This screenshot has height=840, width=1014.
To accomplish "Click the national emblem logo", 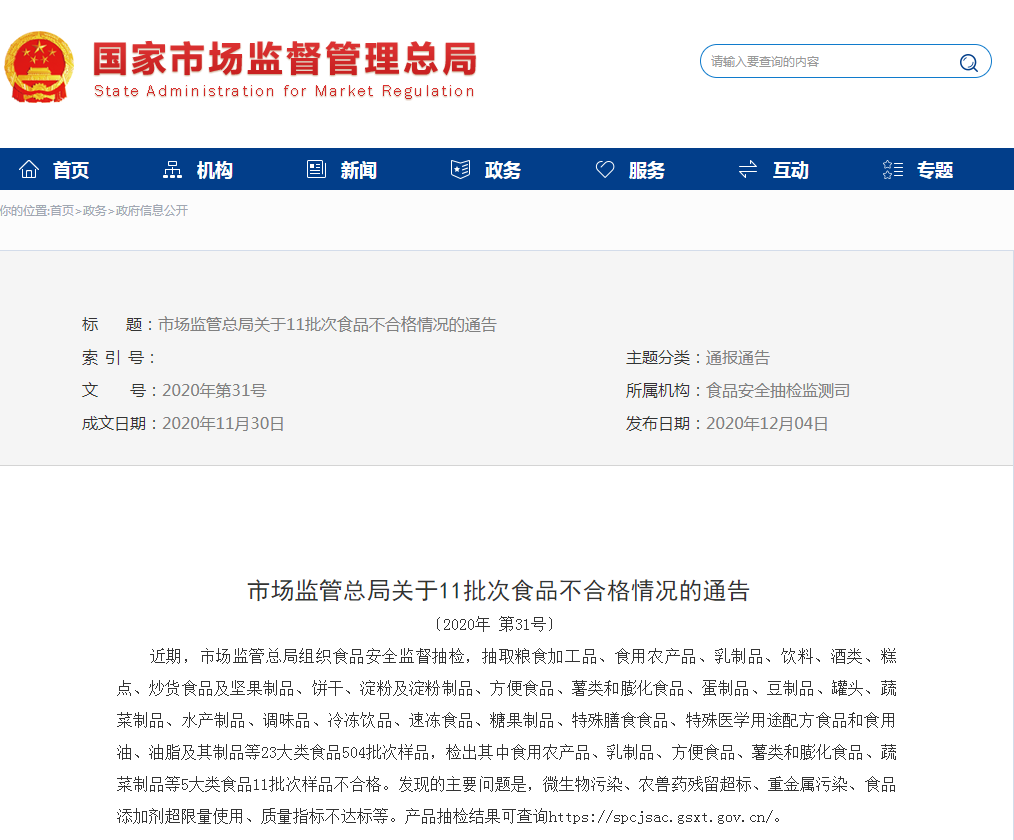I will [39, 67].
